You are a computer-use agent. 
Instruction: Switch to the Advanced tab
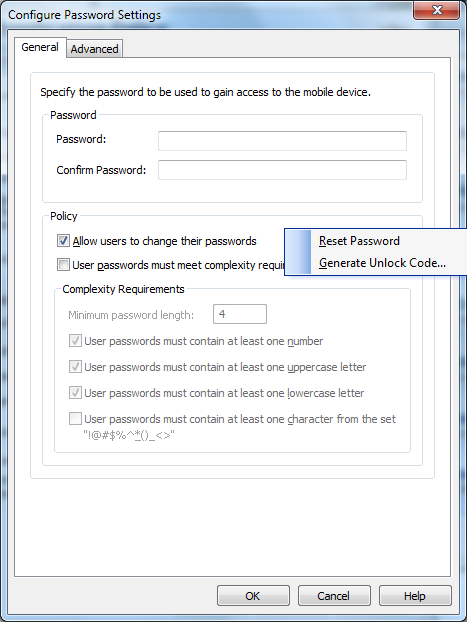point(94,49)
